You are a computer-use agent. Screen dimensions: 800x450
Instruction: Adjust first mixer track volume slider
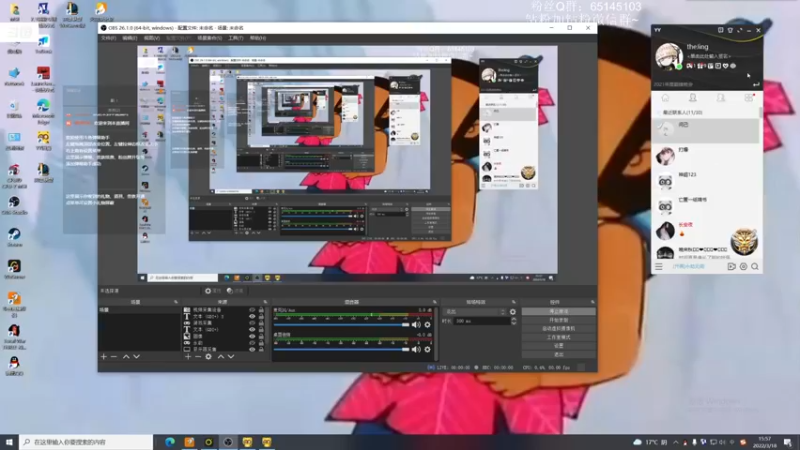[x=342, y=324]
